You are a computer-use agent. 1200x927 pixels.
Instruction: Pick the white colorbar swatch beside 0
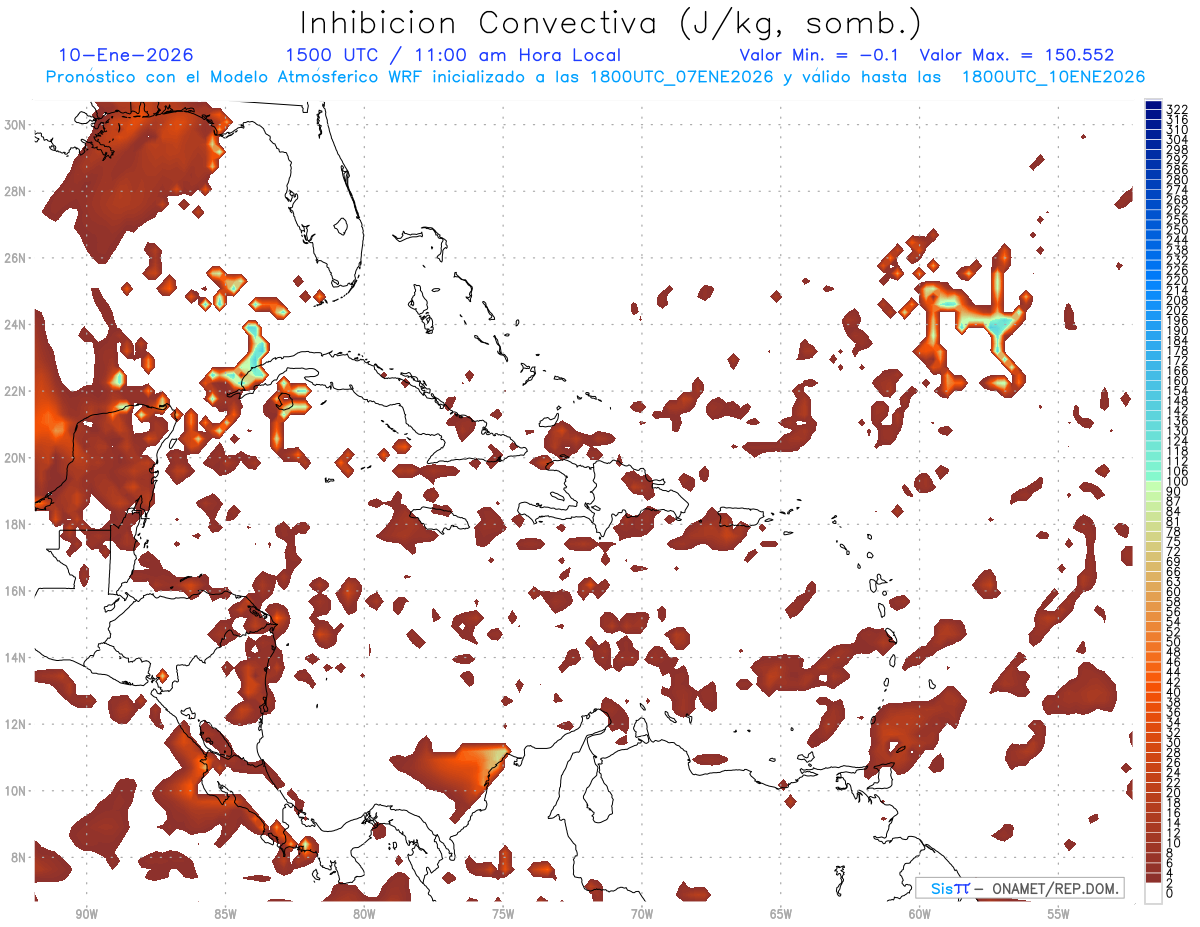[1153, 891]
